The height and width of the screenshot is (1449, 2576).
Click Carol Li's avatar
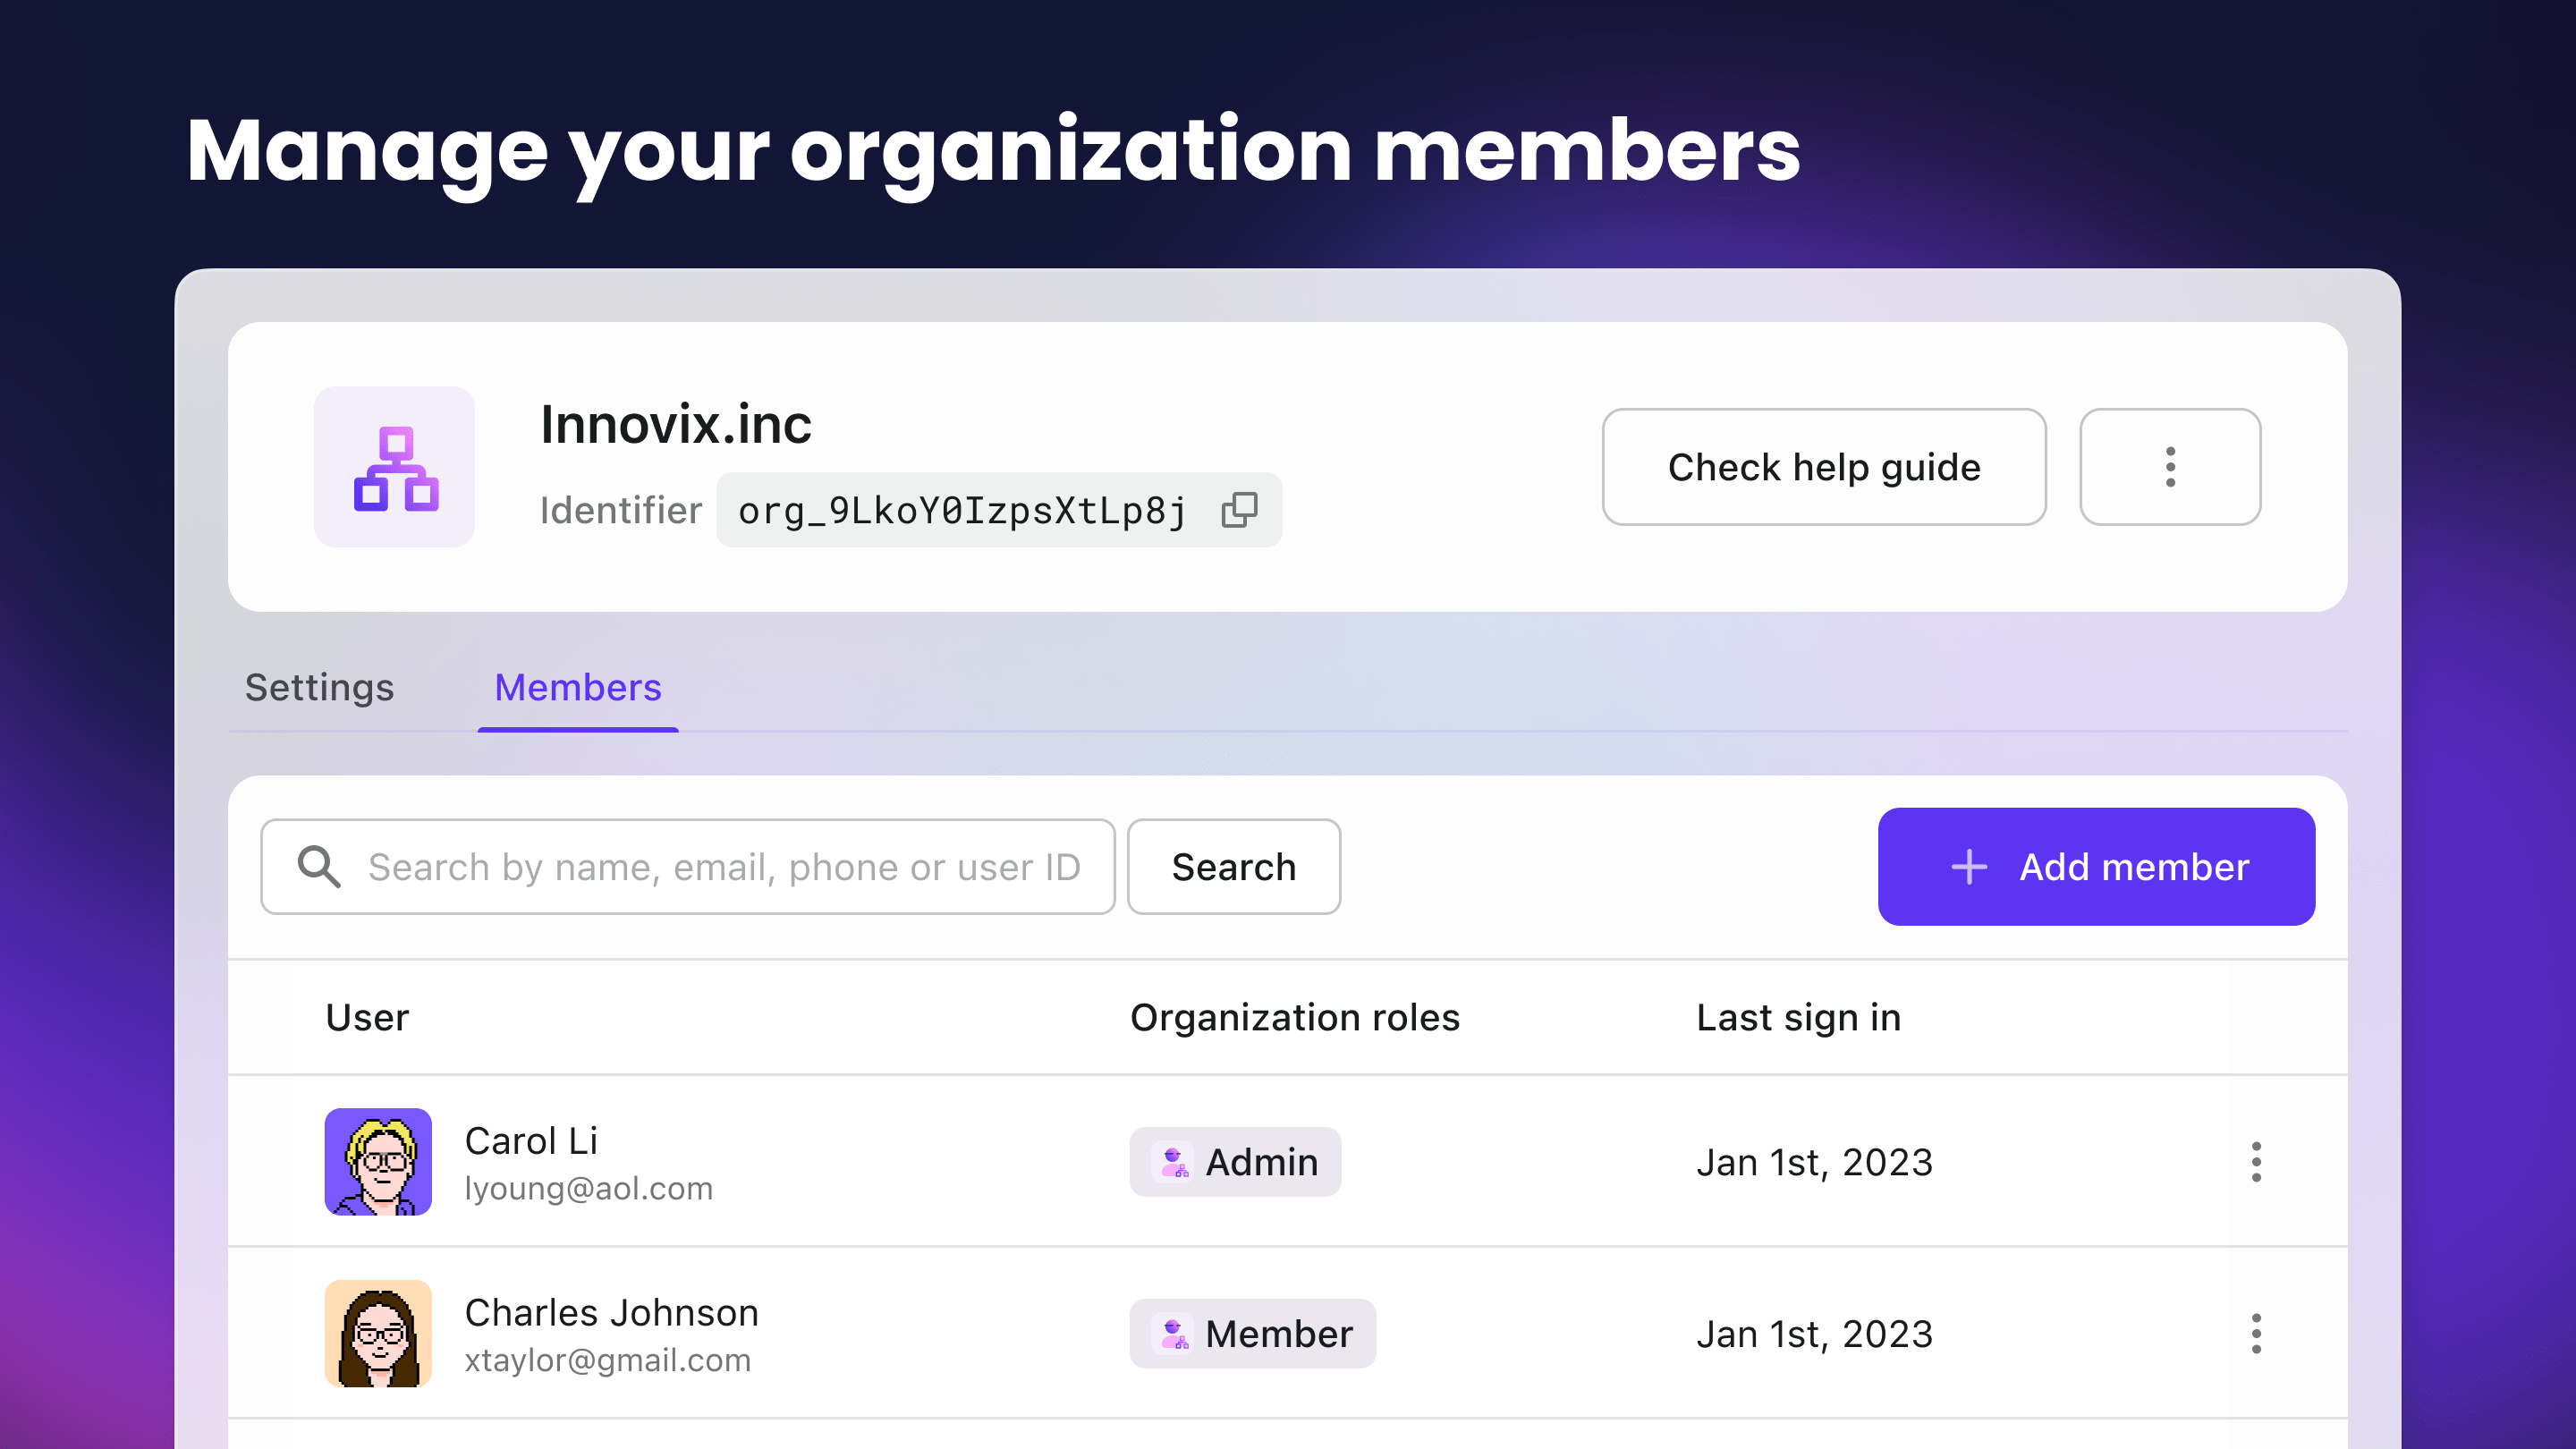(x=378, y=1162)
